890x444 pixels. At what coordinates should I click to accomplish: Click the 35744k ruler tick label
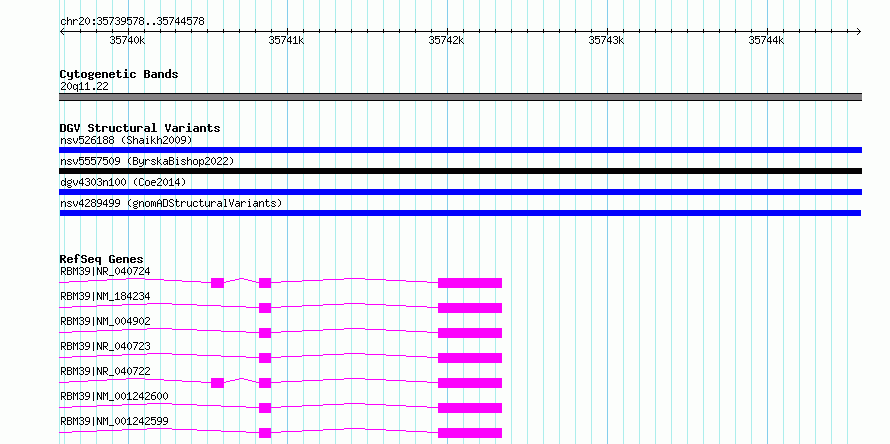coord(766,40)
